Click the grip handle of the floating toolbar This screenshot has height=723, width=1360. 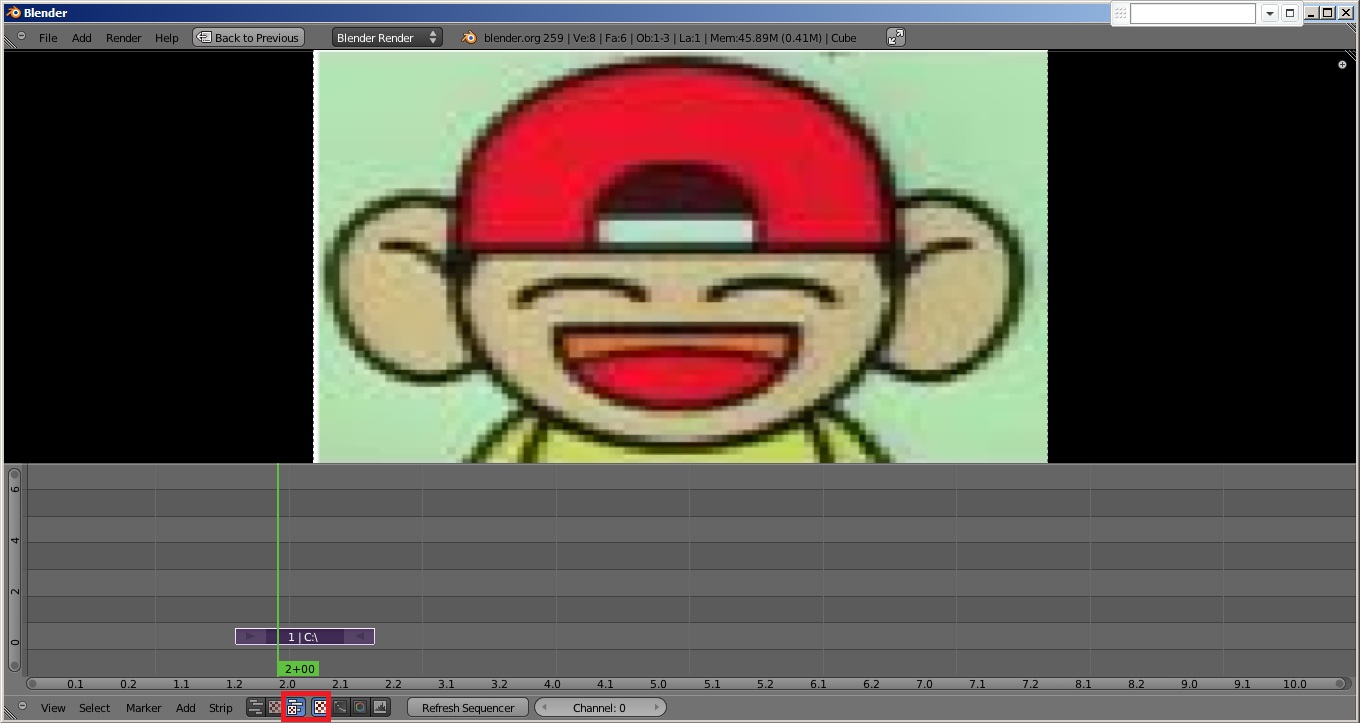(1120, 14)
